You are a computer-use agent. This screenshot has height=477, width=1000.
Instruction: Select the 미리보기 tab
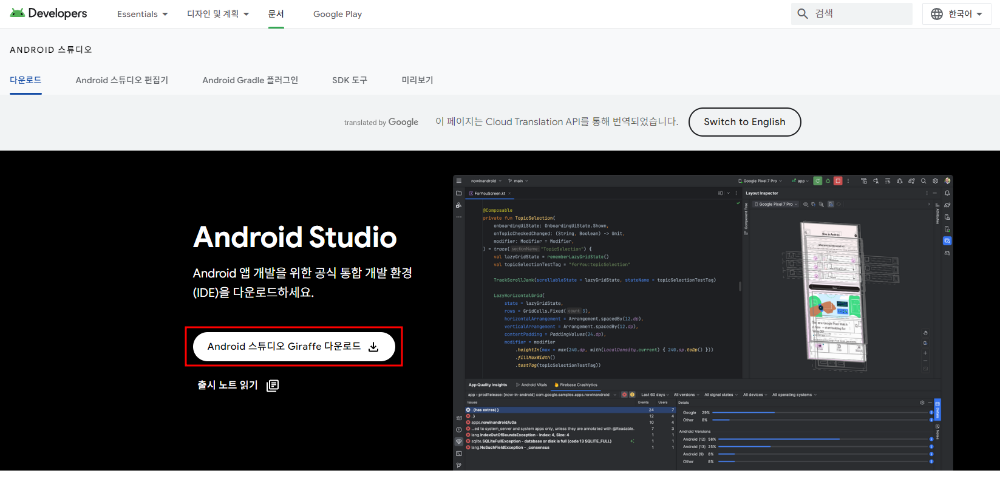417,80
